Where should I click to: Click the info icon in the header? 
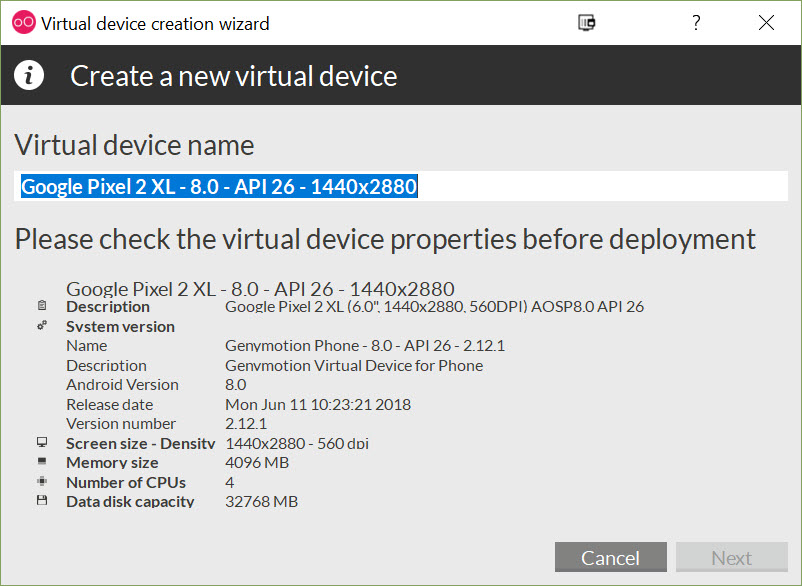[x=29, y=75]
